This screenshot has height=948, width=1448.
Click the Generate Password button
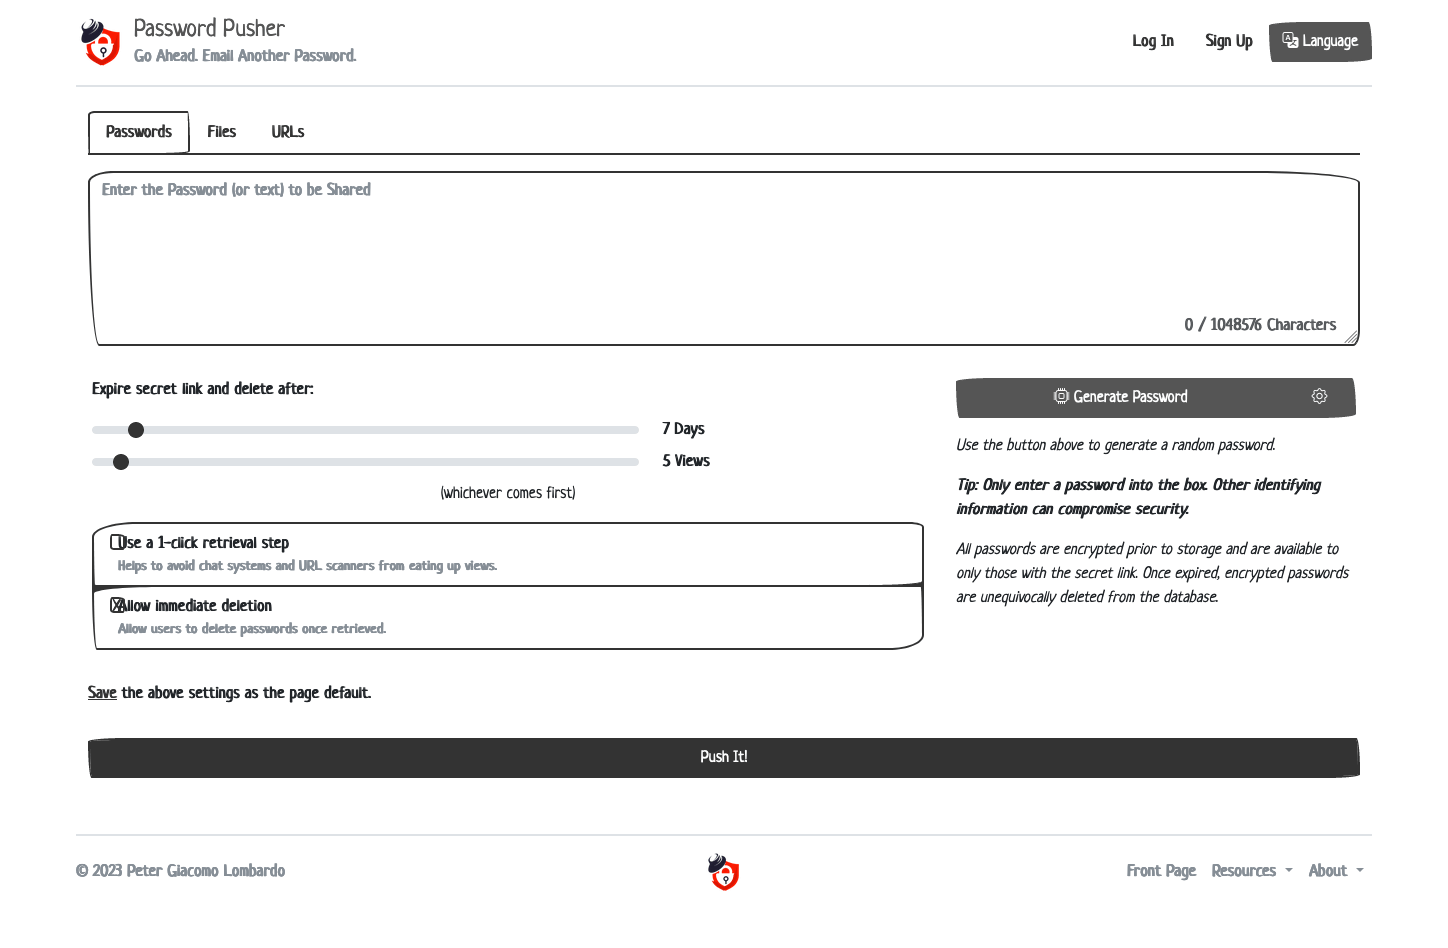[x=1120, y=397]
